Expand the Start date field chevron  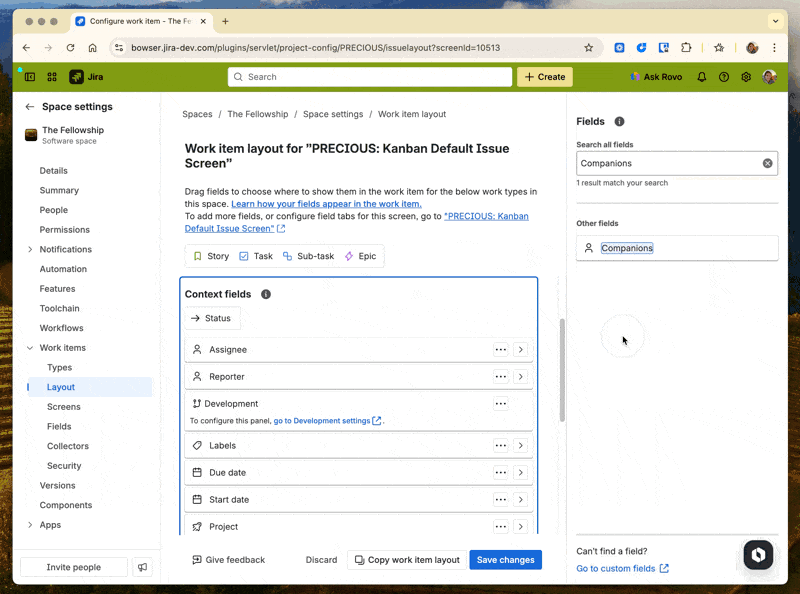point(520,500)
